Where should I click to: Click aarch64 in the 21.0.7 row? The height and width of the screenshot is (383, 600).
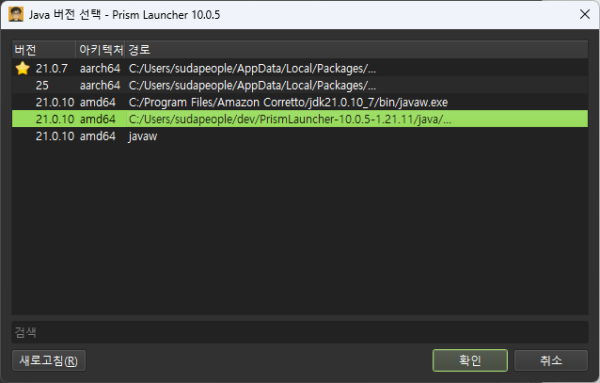100,68
